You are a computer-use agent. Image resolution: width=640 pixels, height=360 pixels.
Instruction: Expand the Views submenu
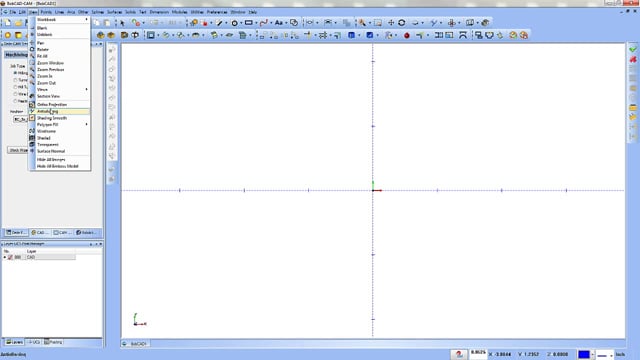(60, 89)
